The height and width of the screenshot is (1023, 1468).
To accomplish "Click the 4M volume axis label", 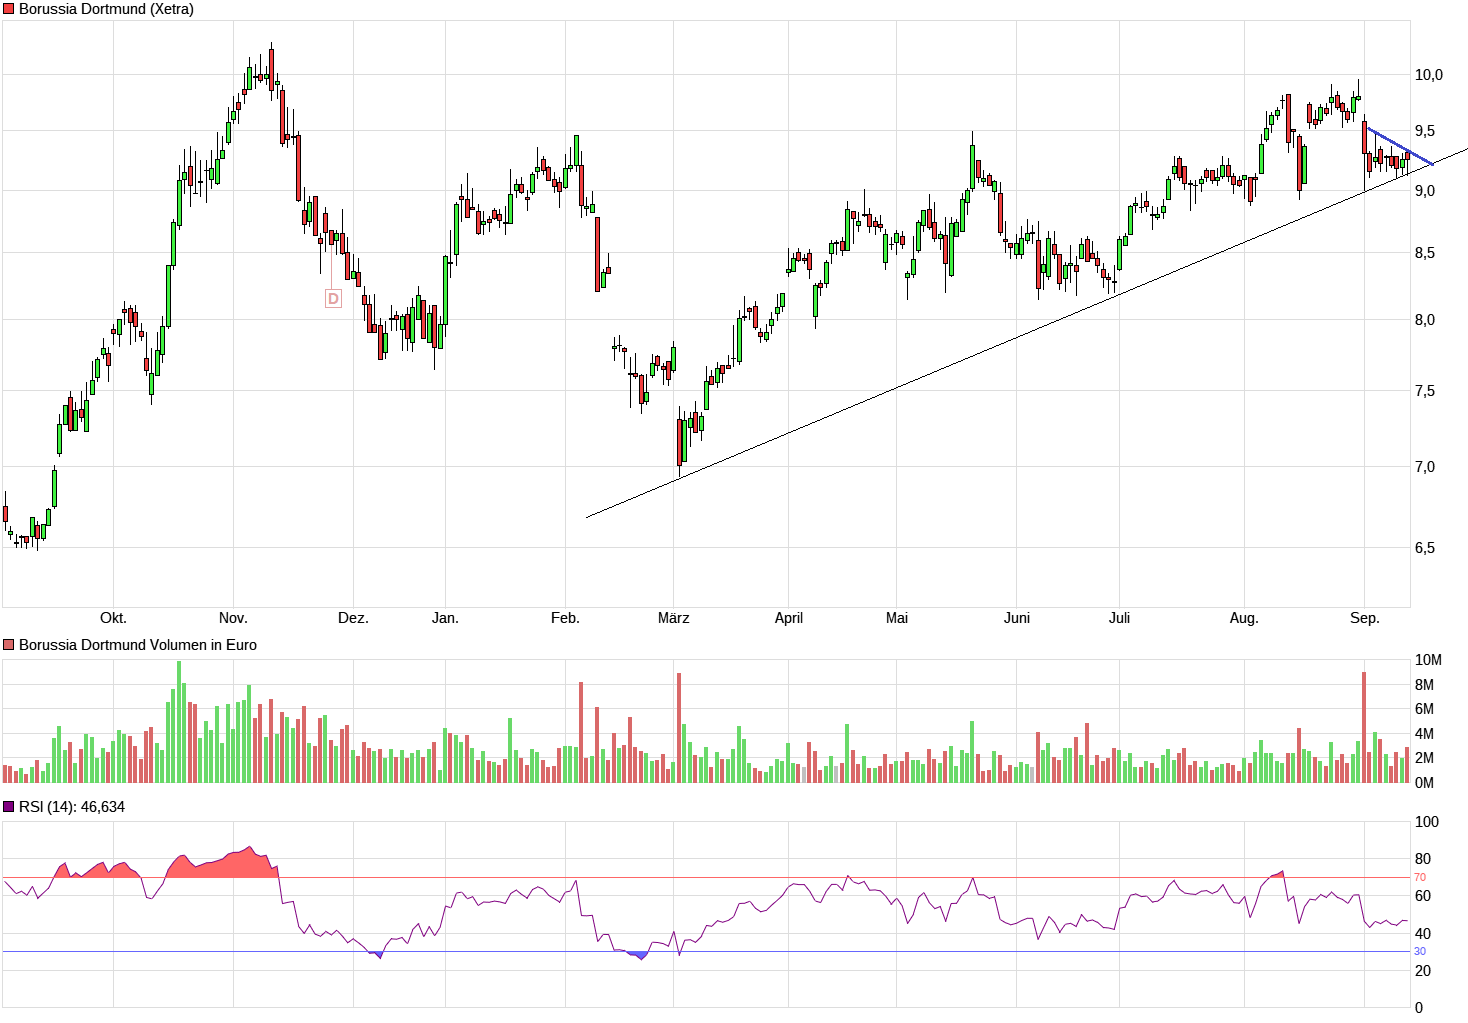I will 1425,734.
